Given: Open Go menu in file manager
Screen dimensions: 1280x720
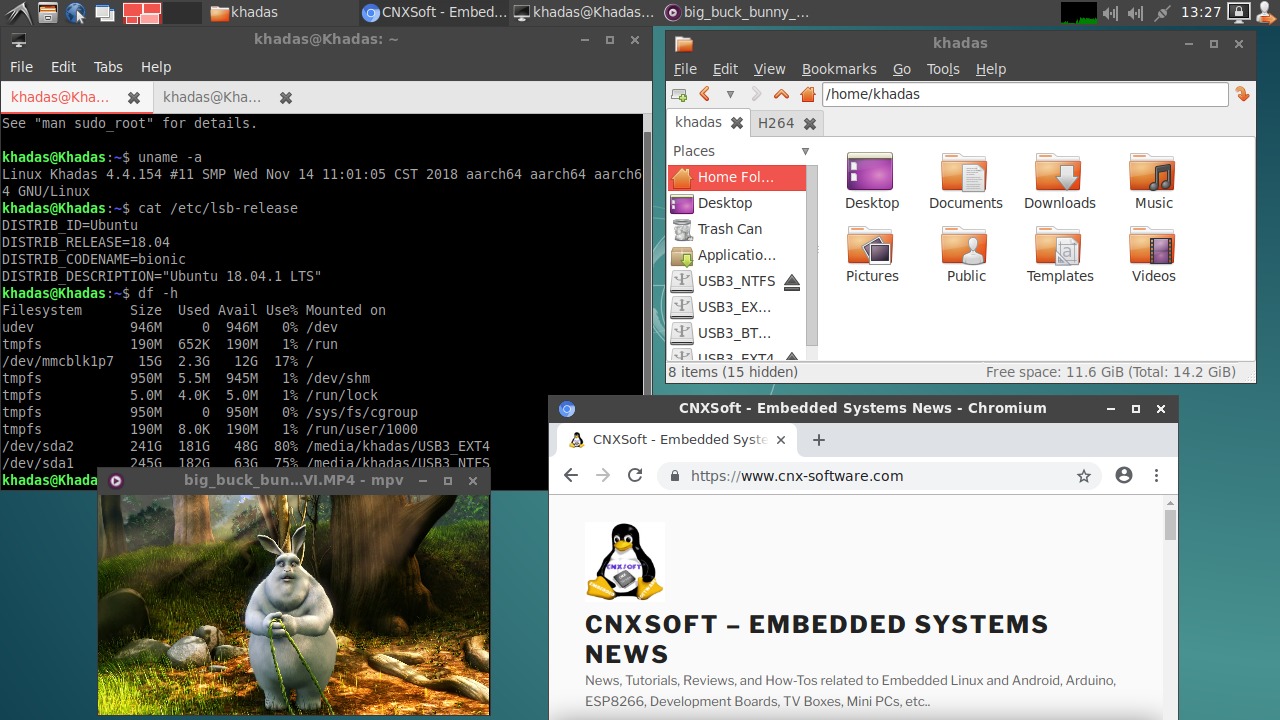Looking at the screenshot, I should (902, 69).
